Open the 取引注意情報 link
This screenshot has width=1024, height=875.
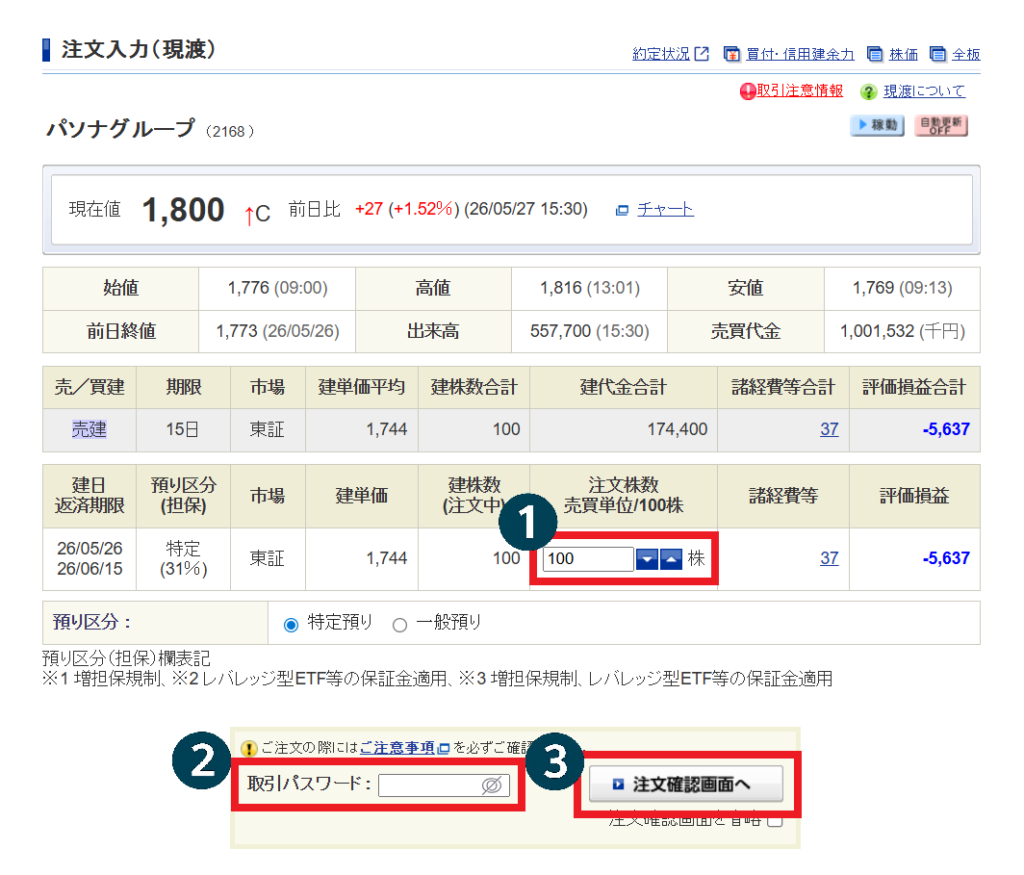[799, 91]
